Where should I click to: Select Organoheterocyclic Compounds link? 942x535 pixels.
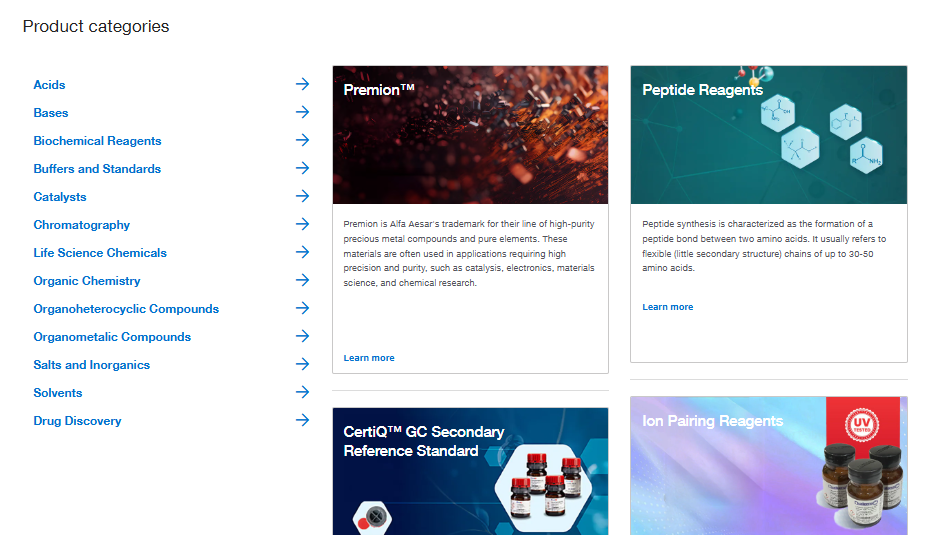pos(126,309)
